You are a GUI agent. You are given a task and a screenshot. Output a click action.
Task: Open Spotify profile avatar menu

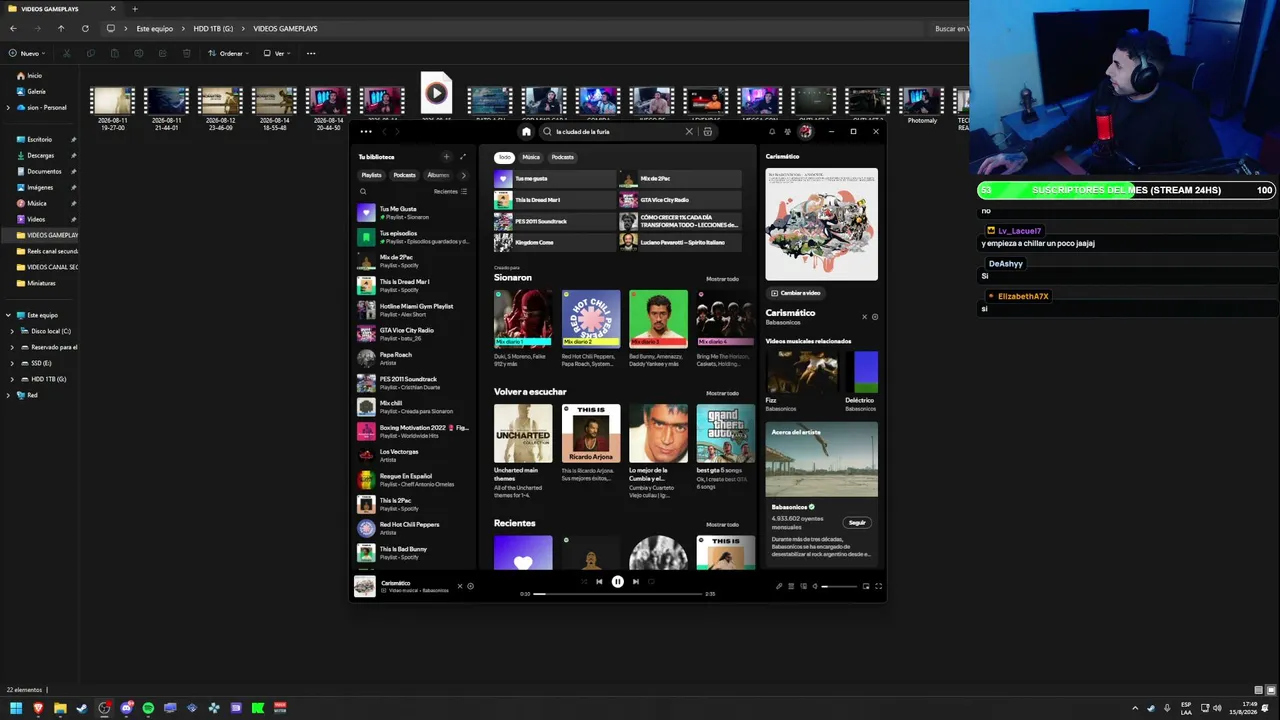pos(805,131)
